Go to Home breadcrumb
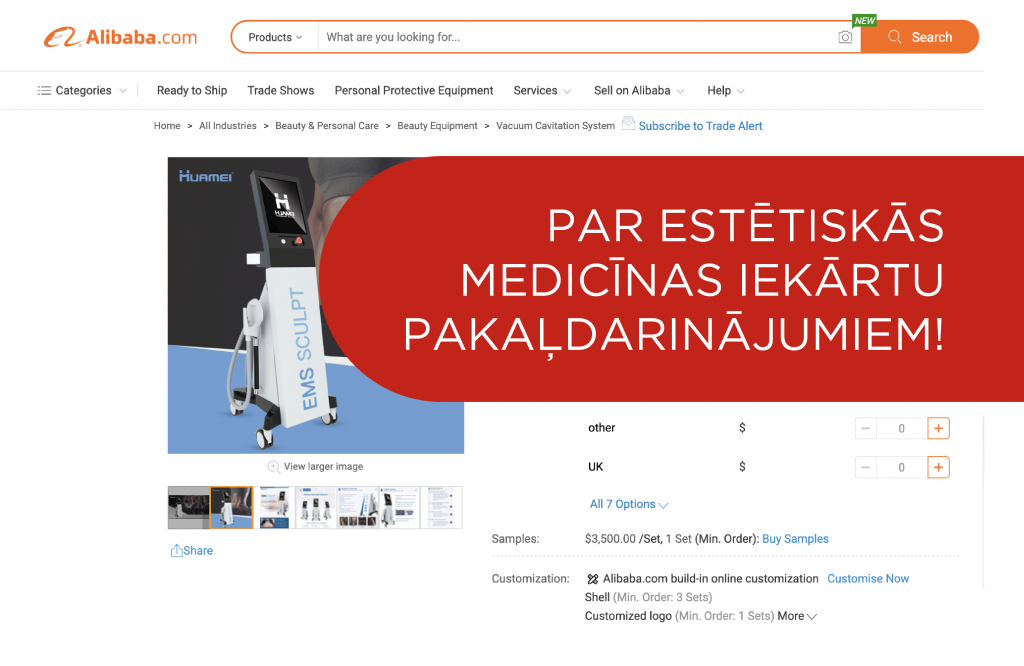Screen dimensions: 1024x666 pos(167,126)
